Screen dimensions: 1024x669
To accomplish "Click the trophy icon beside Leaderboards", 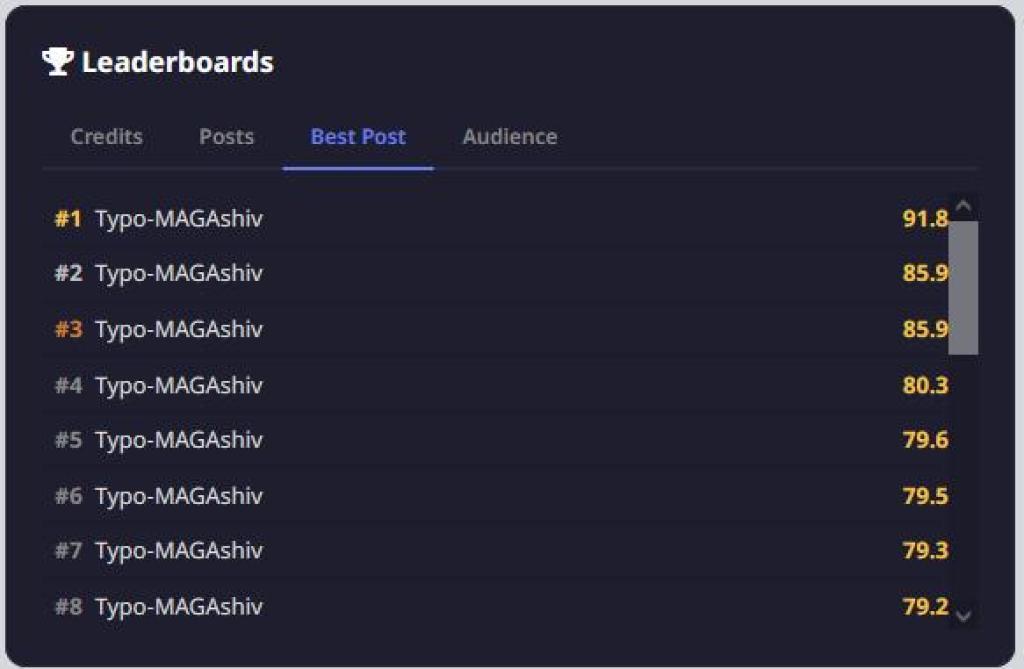I will (x=58, y=62).
